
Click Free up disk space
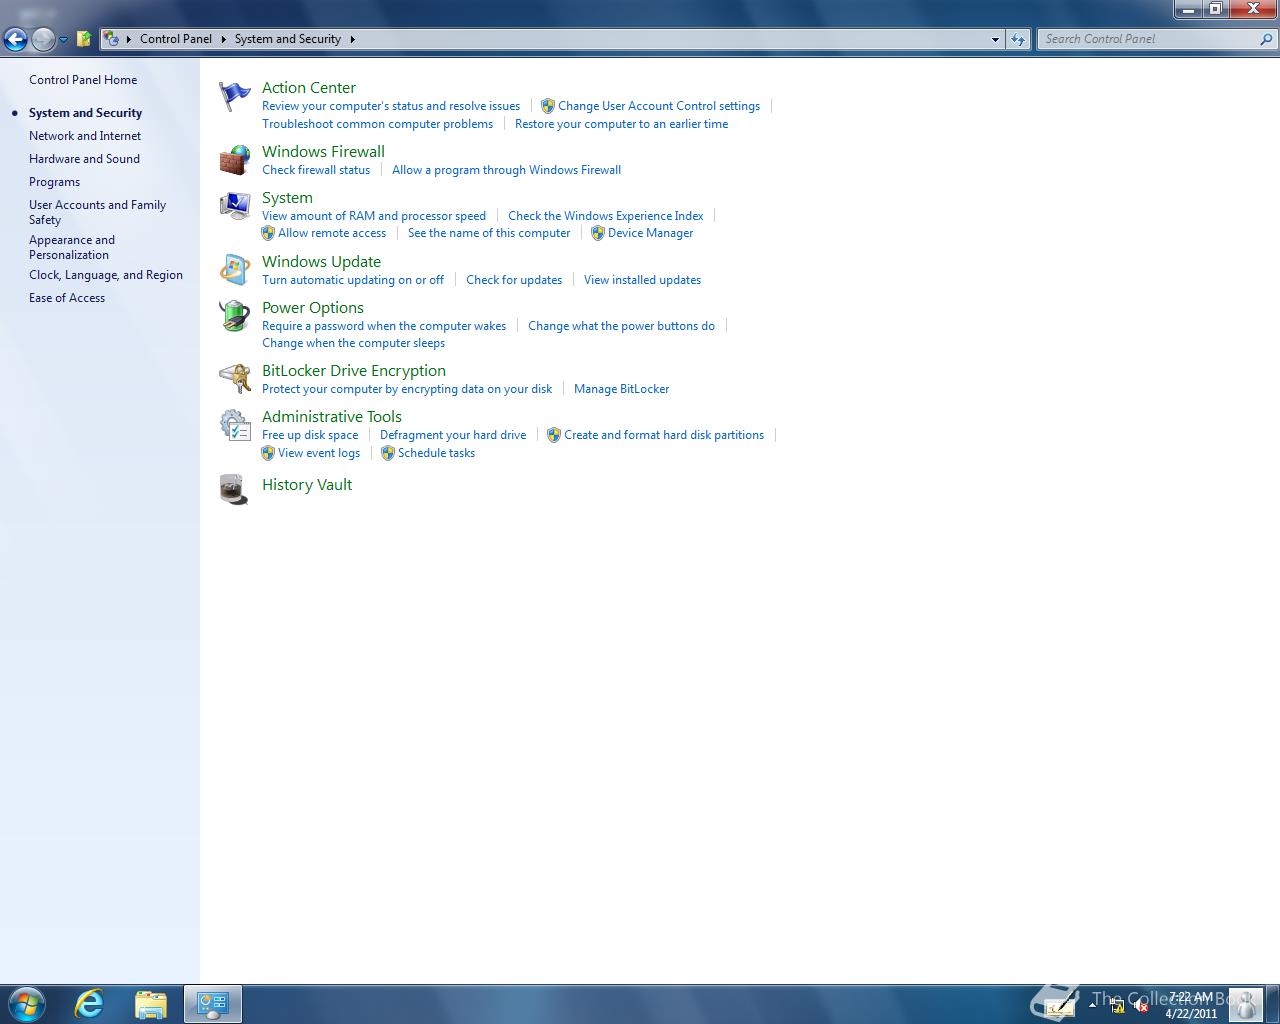(x=310, y=435)
